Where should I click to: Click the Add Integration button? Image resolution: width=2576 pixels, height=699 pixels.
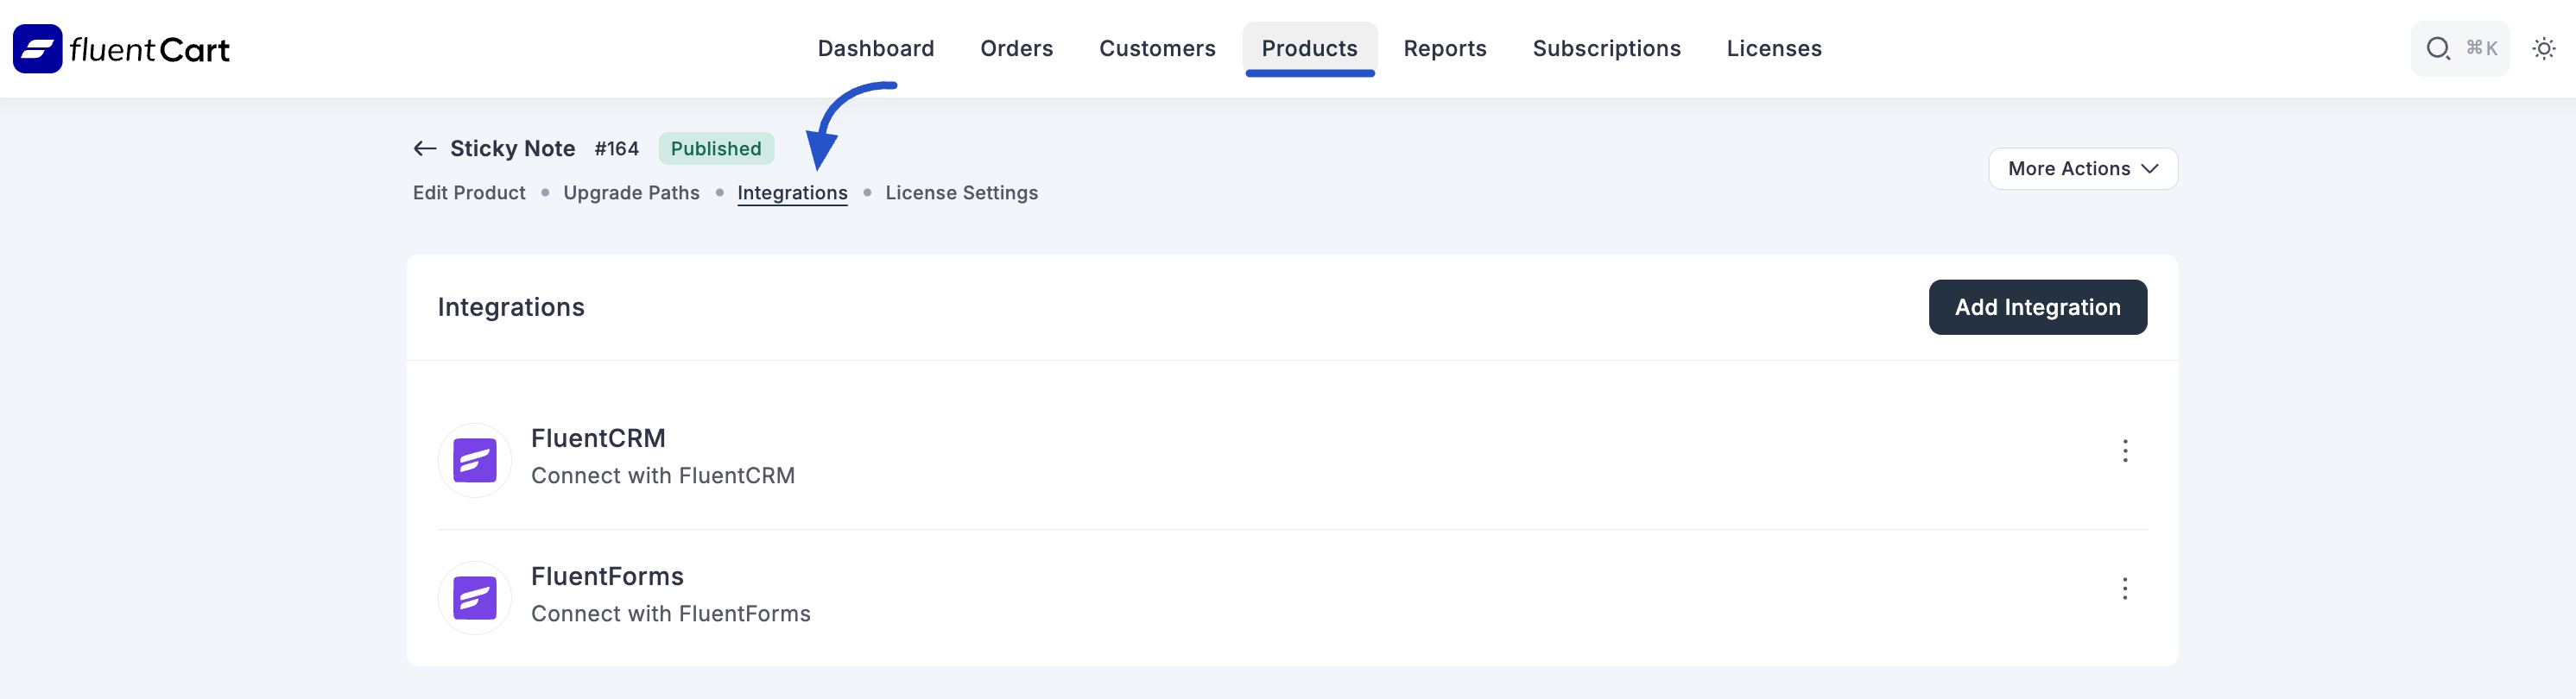pos(2037,307)
